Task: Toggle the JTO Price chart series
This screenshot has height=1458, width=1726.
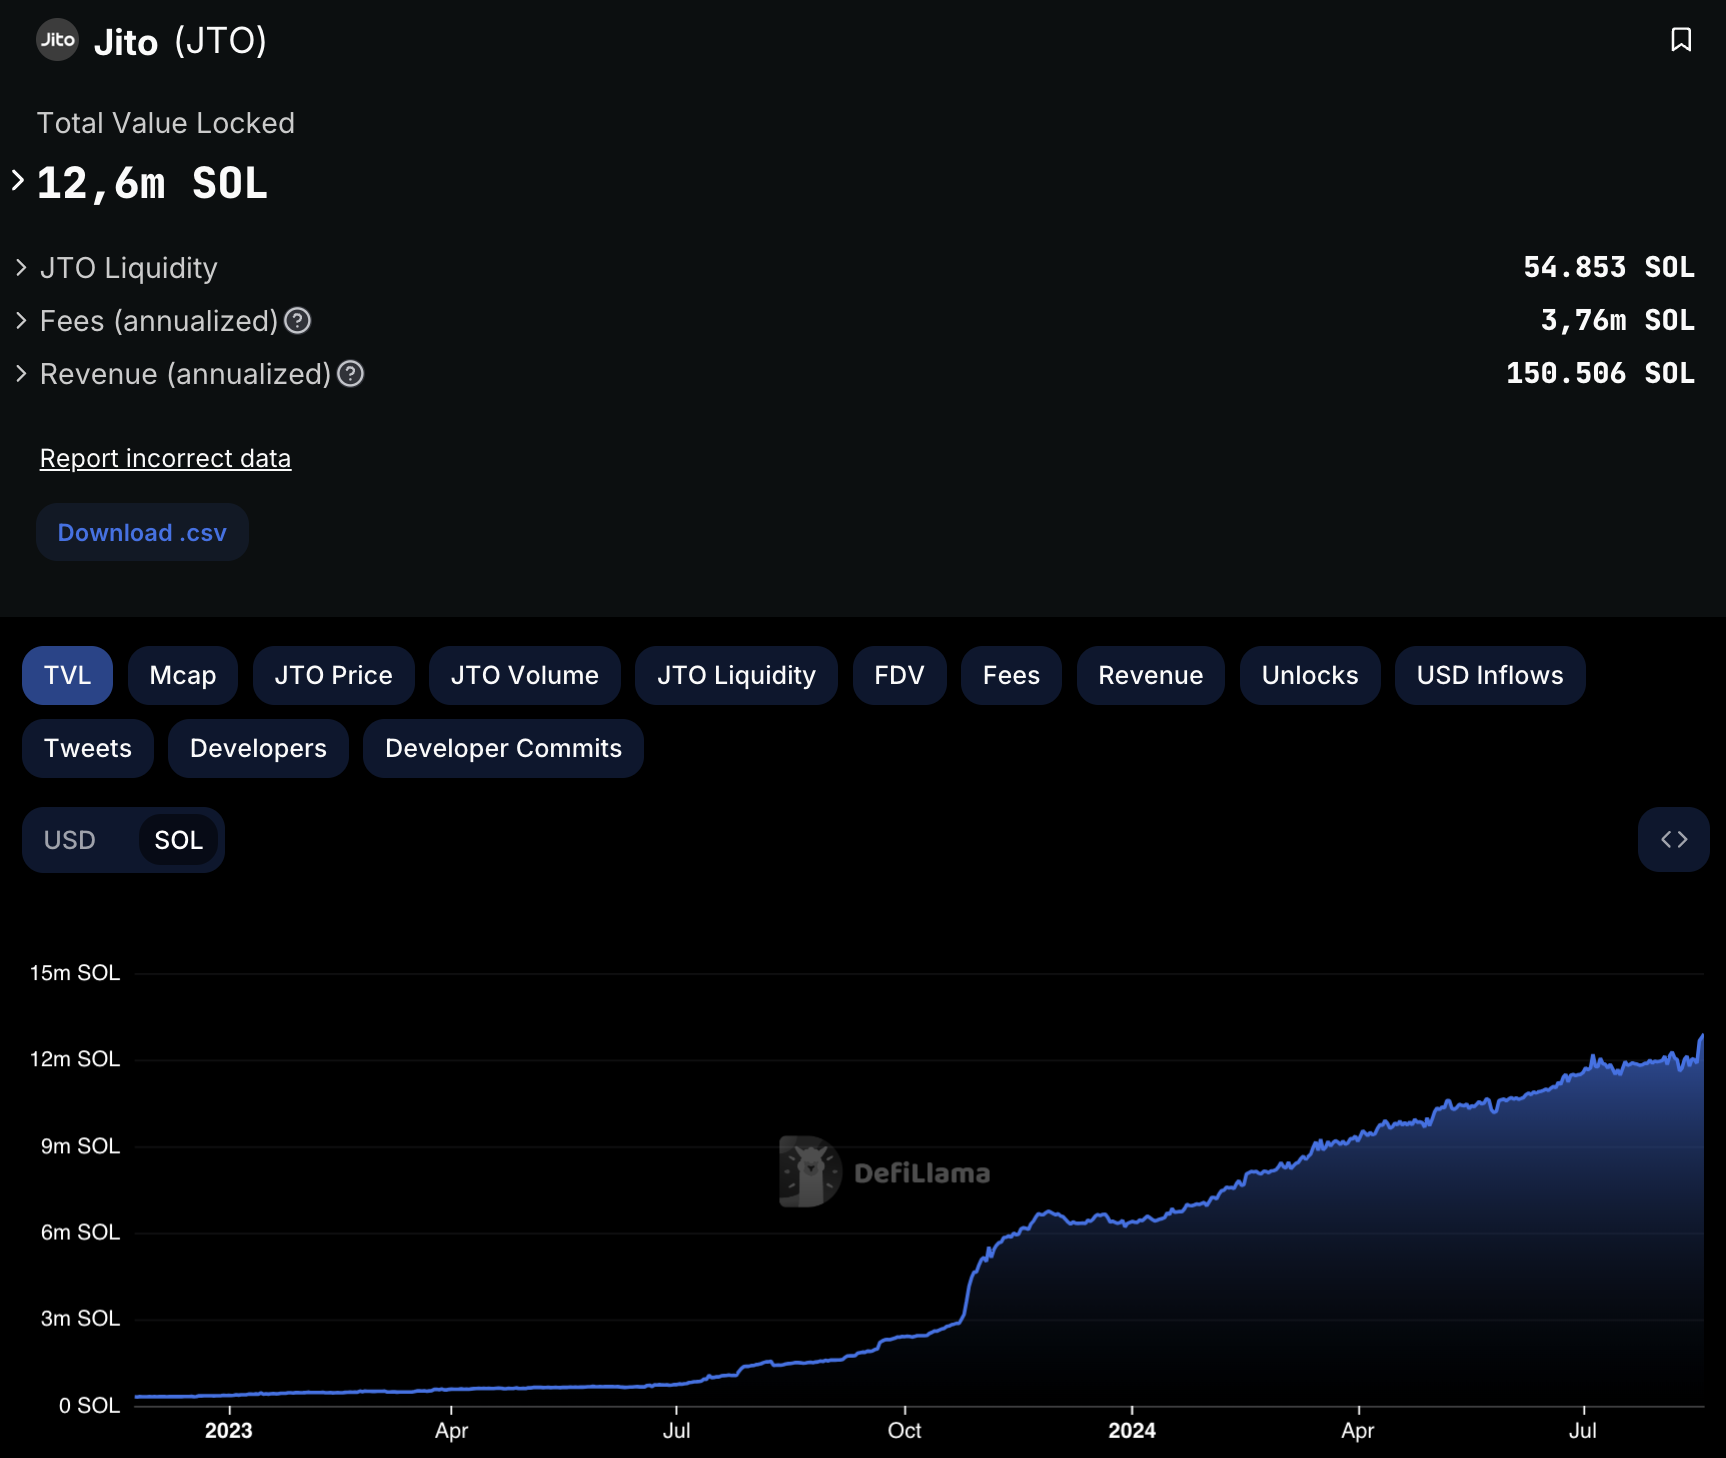Action: point(333,676)
